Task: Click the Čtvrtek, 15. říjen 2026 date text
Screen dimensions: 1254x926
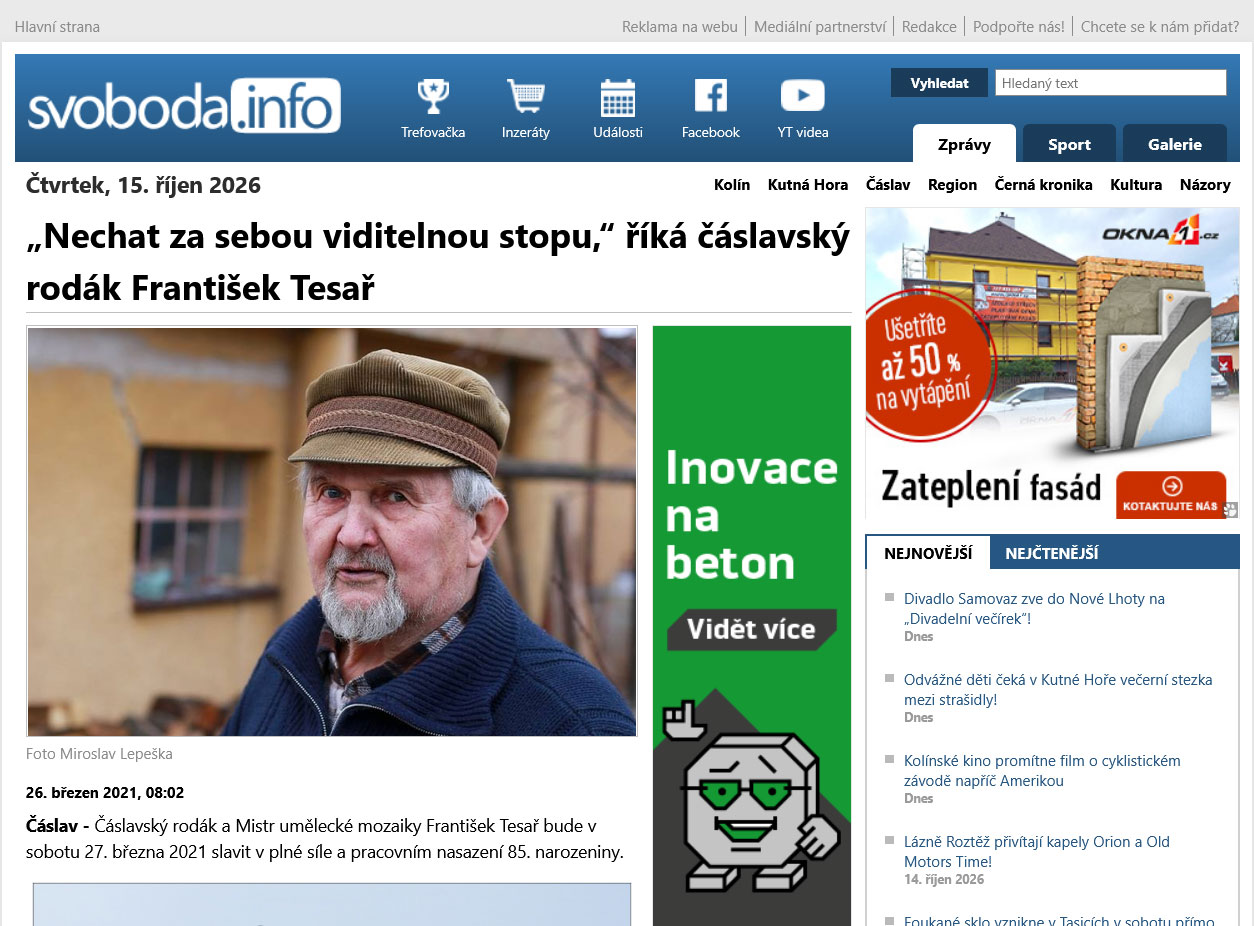Action: (143, 185)
